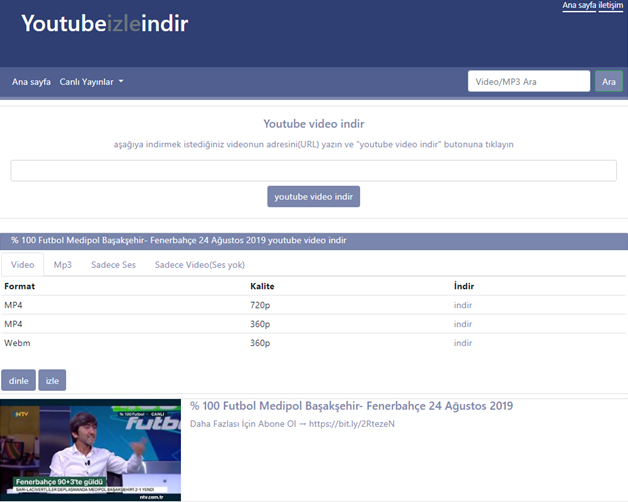Click indir for Webm 360p

(462, 343)
